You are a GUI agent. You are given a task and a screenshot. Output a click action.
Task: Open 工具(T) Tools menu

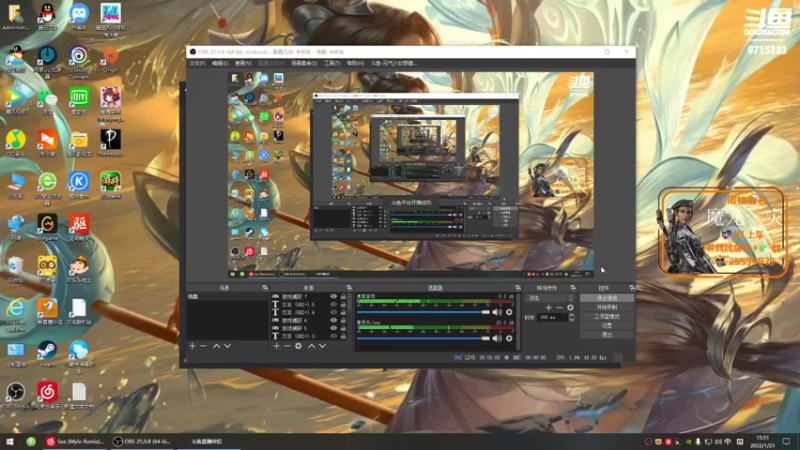point(332,63)
